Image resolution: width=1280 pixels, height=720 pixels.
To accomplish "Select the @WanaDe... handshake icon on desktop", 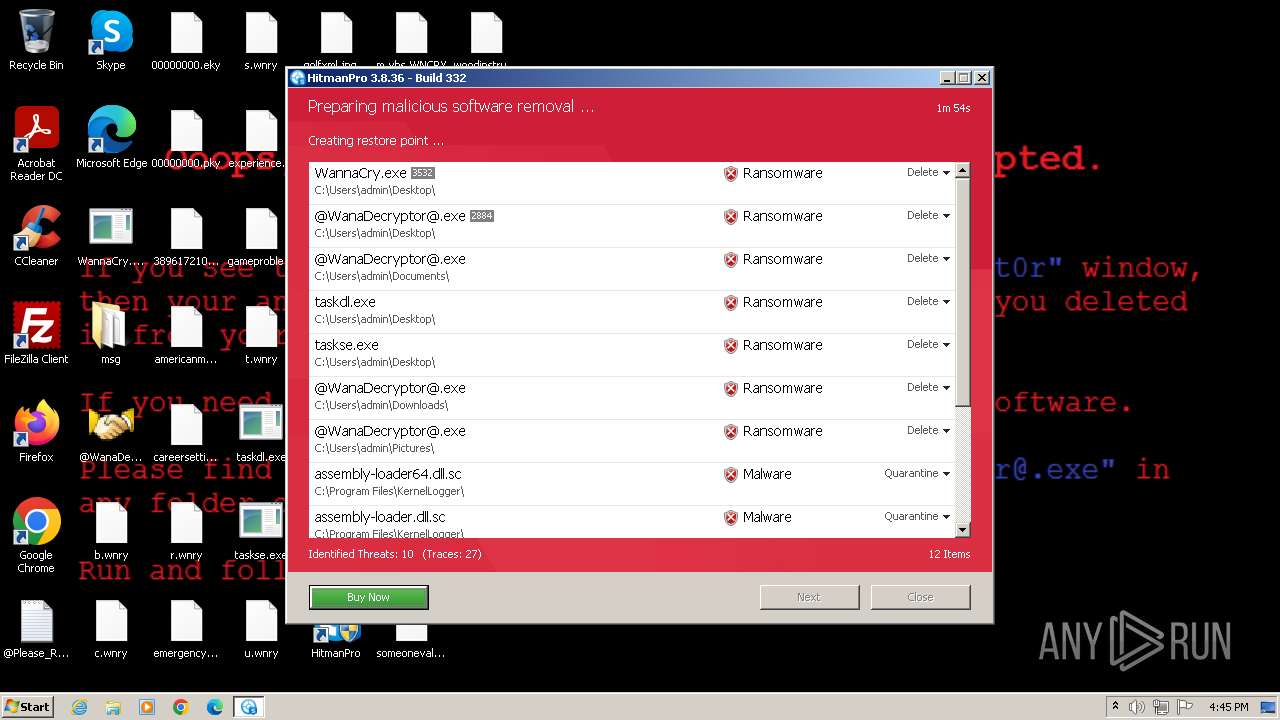I will tap(111, 432).
